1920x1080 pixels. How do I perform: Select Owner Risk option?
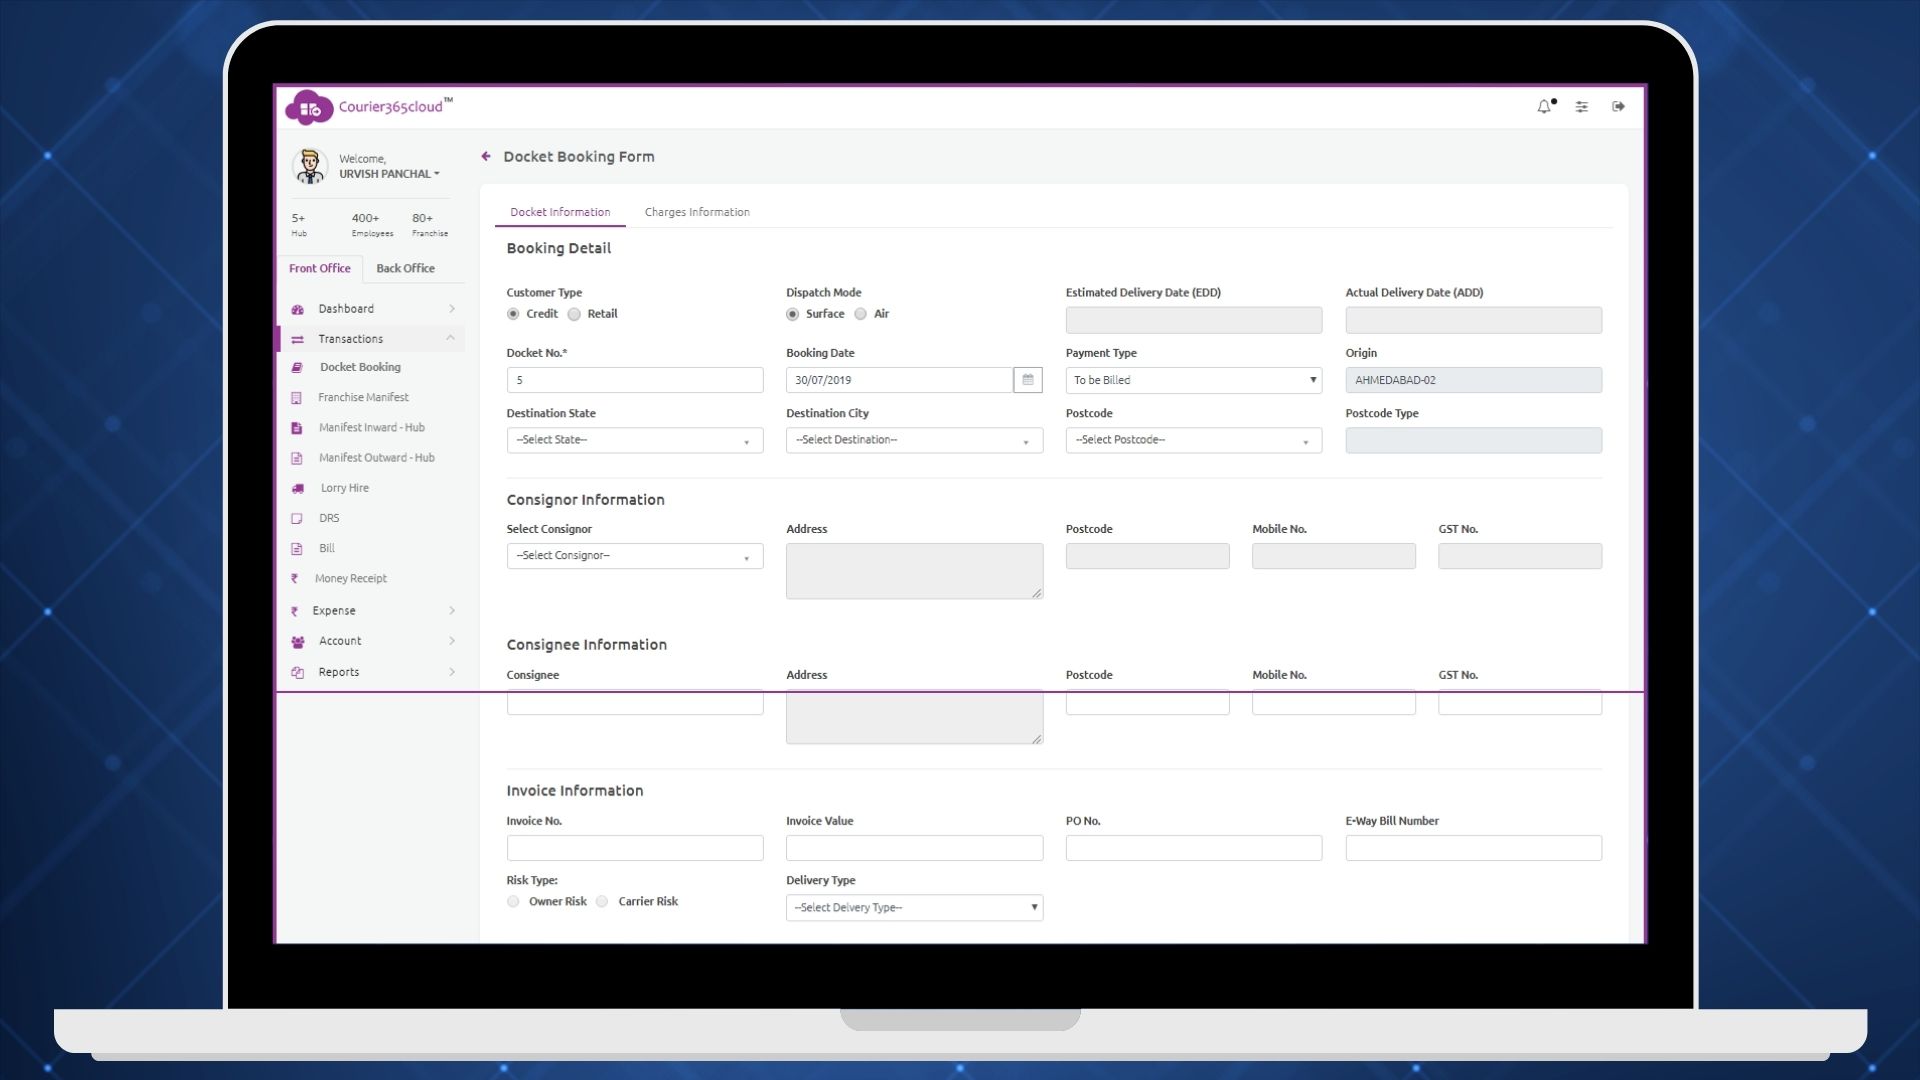click(513, 901)
